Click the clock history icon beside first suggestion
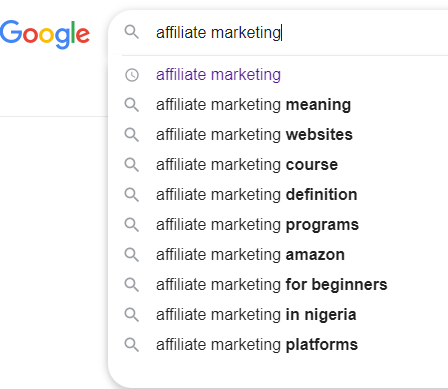 pos(132,75)
